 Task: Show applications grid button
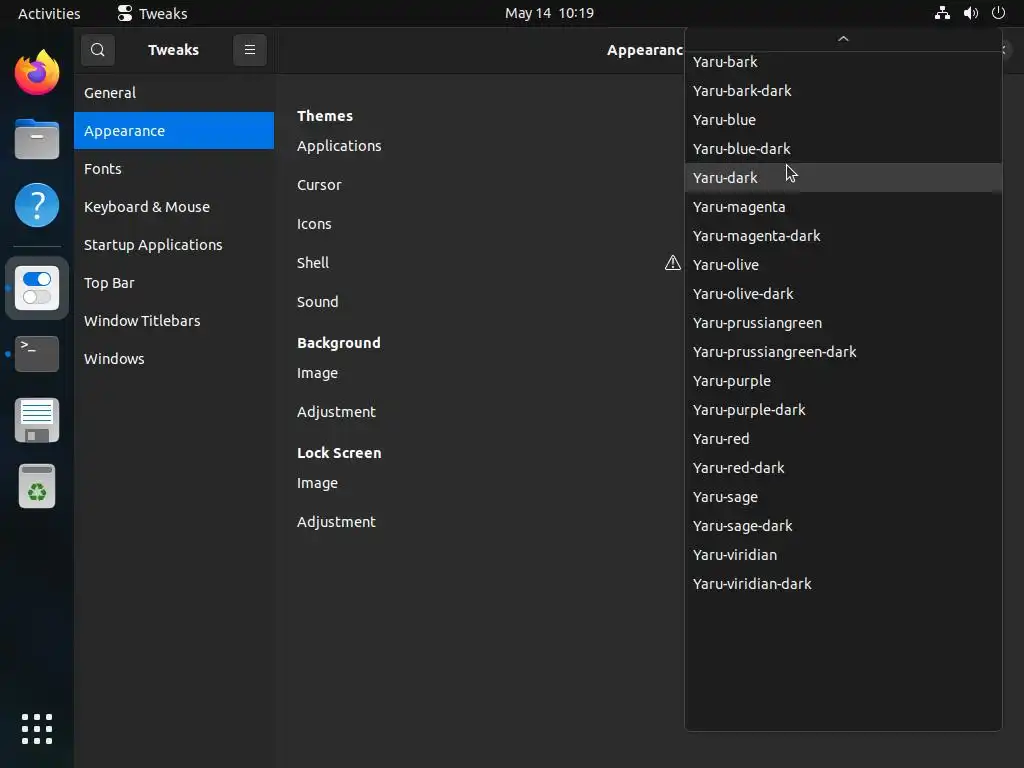[x=37, y=728]
